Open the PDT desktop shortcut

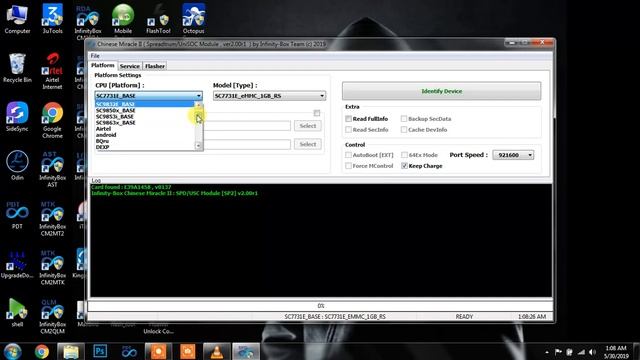tap(17, 215)
